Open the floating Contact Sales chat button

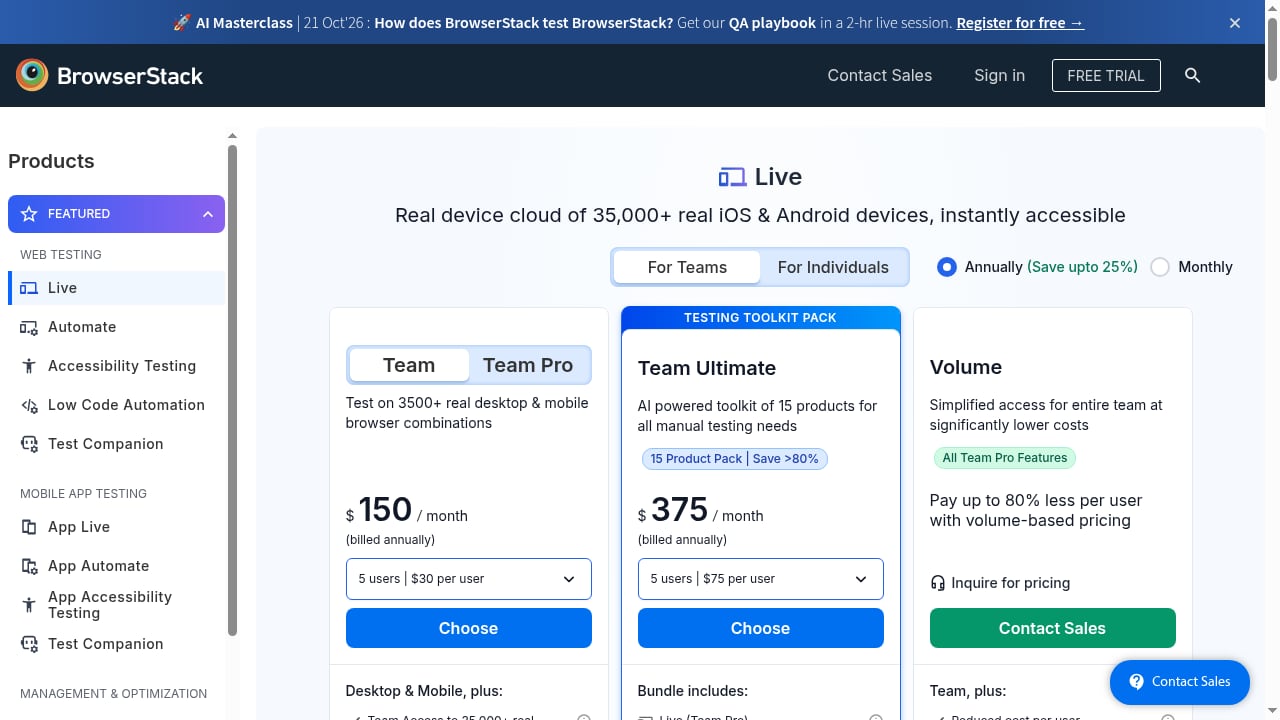click(1180, 682)
